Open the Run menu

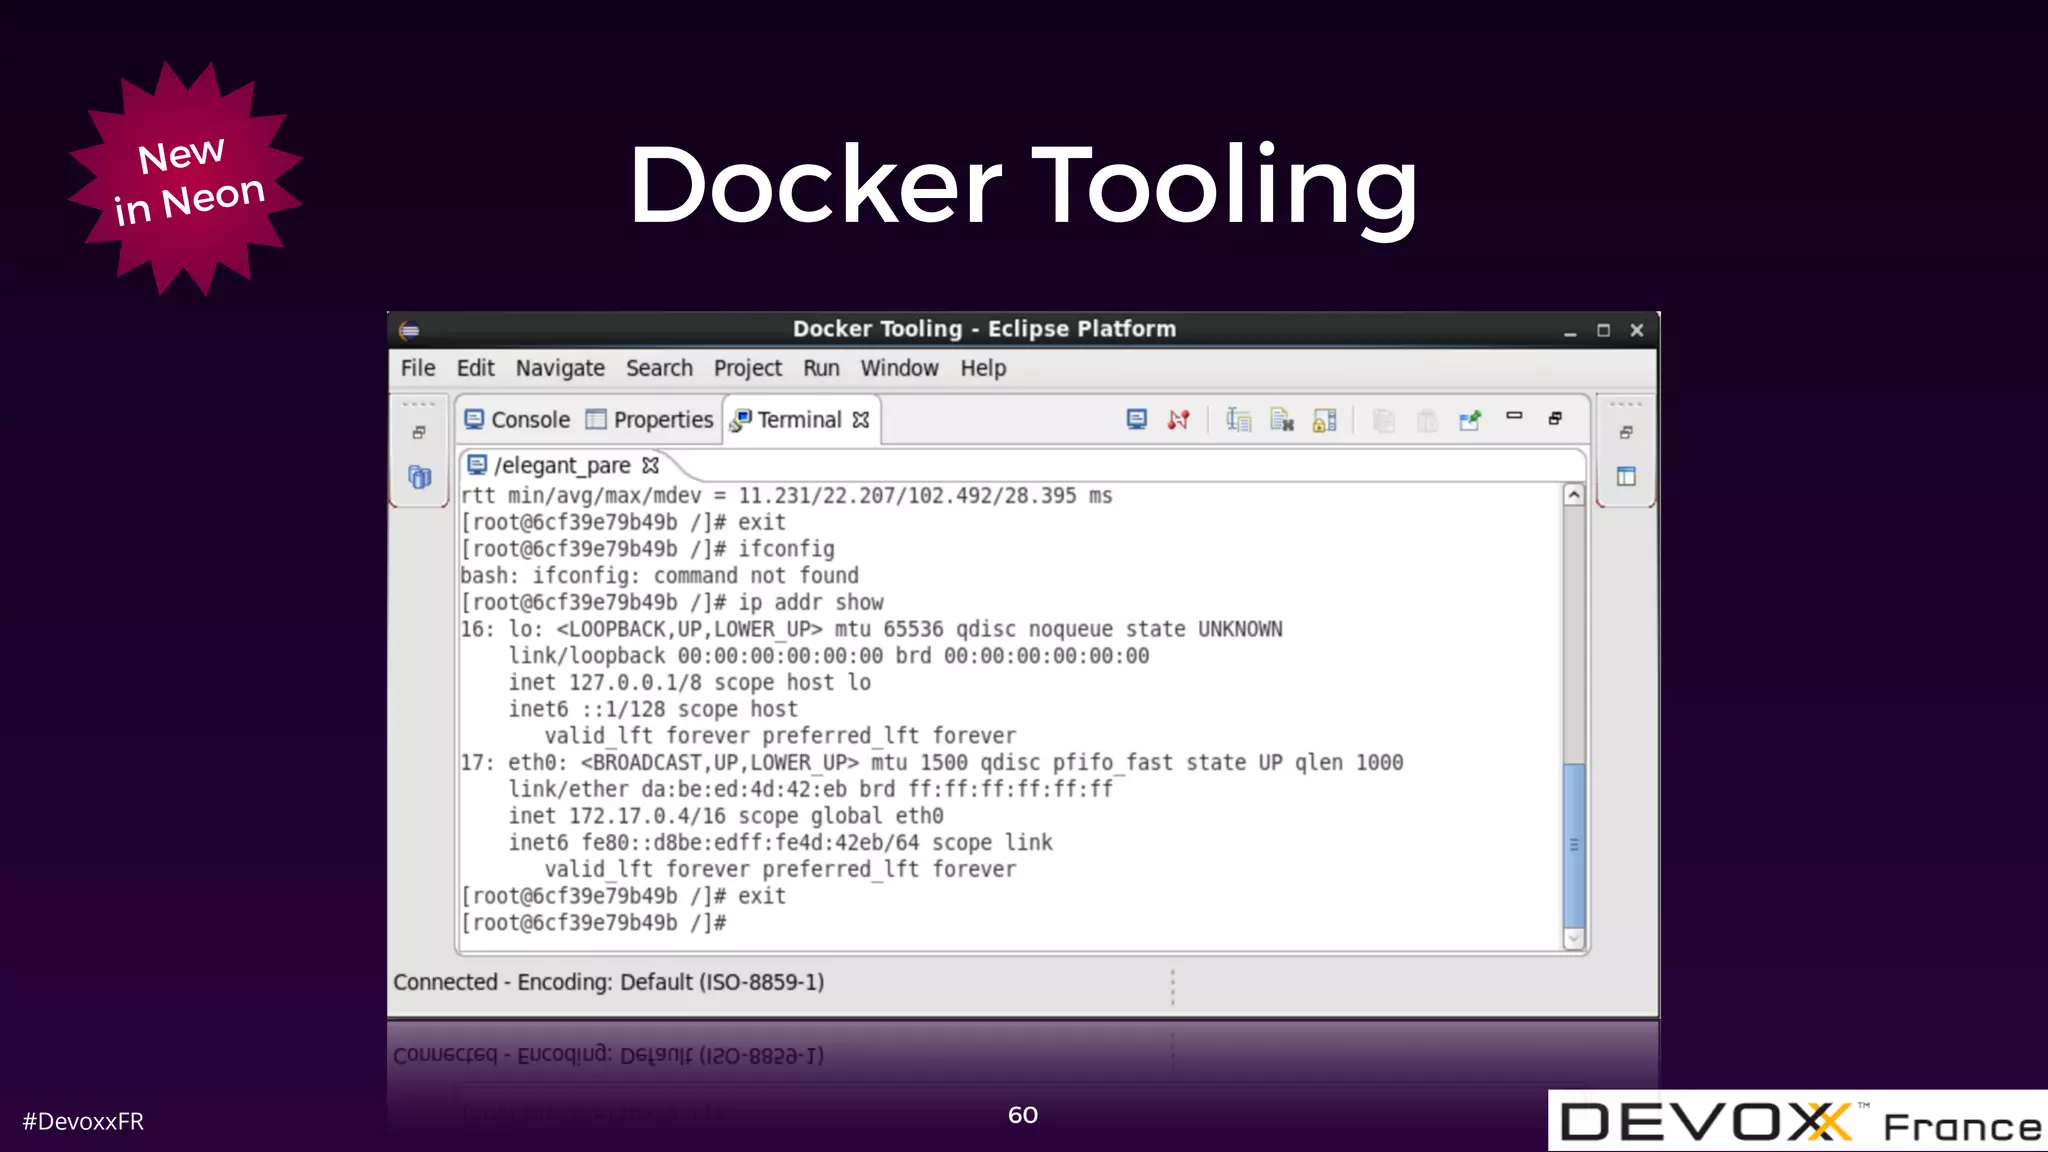[821, 368]
